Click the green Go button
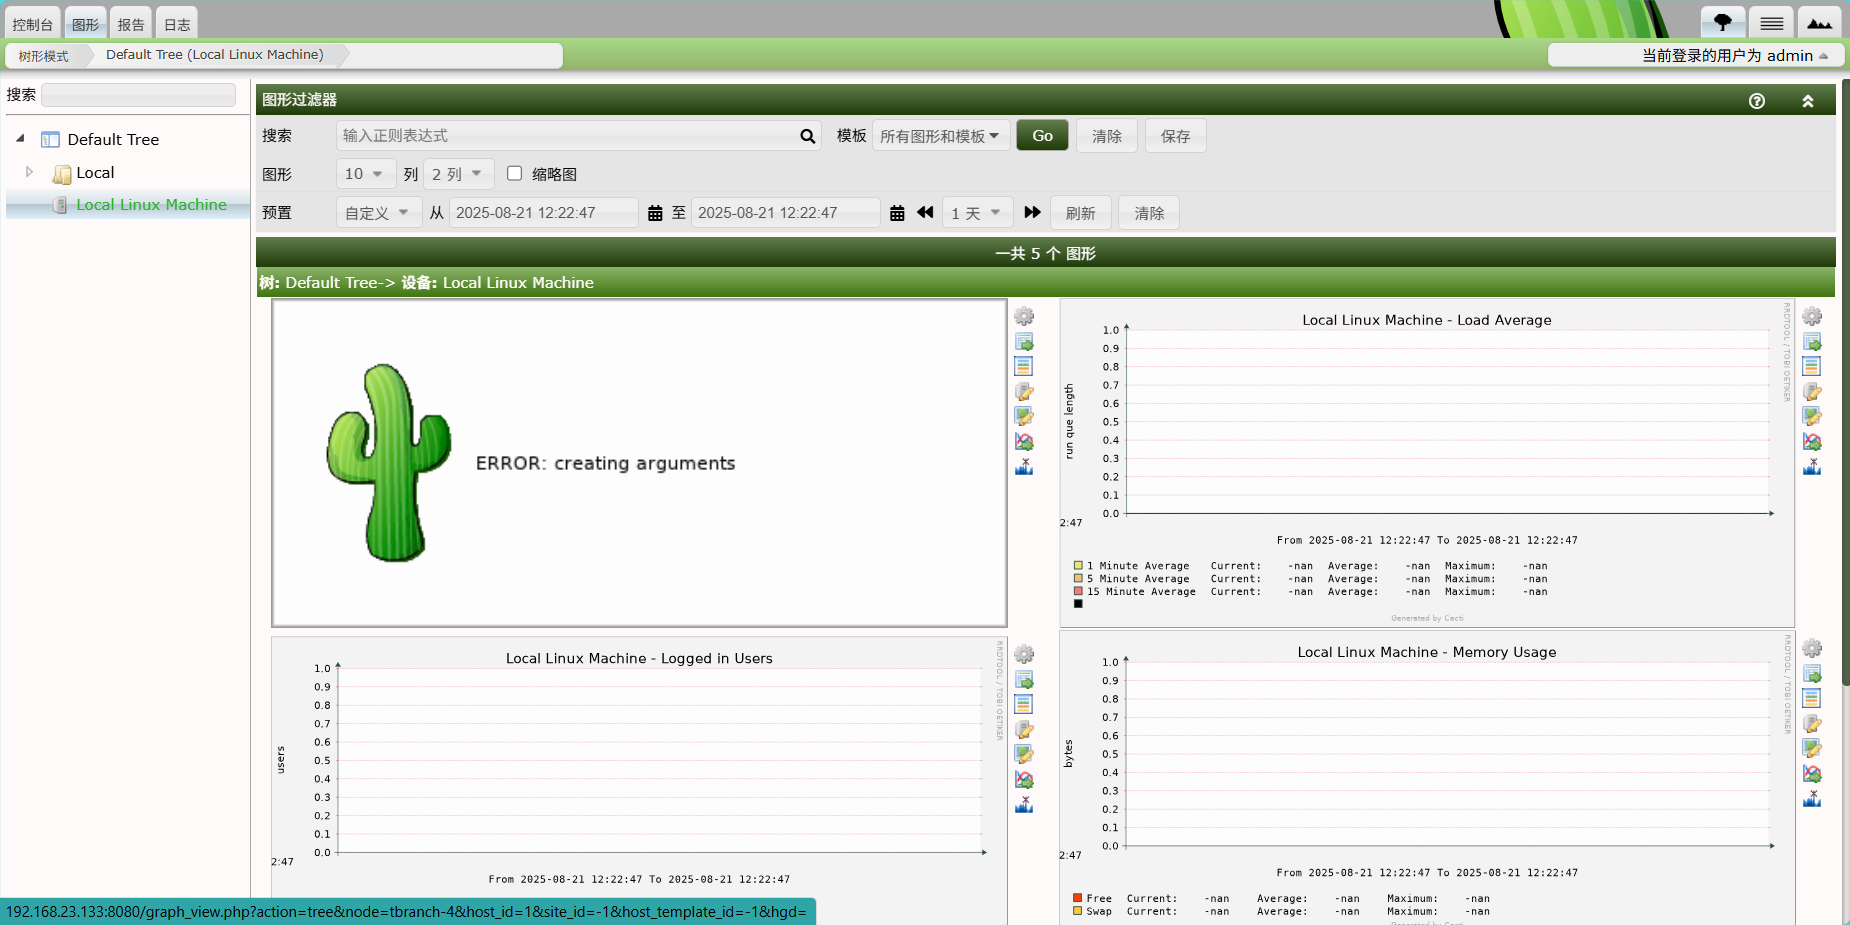Screen dimensions: 1850x925 pyautogui.click(x=1043, y=136)
